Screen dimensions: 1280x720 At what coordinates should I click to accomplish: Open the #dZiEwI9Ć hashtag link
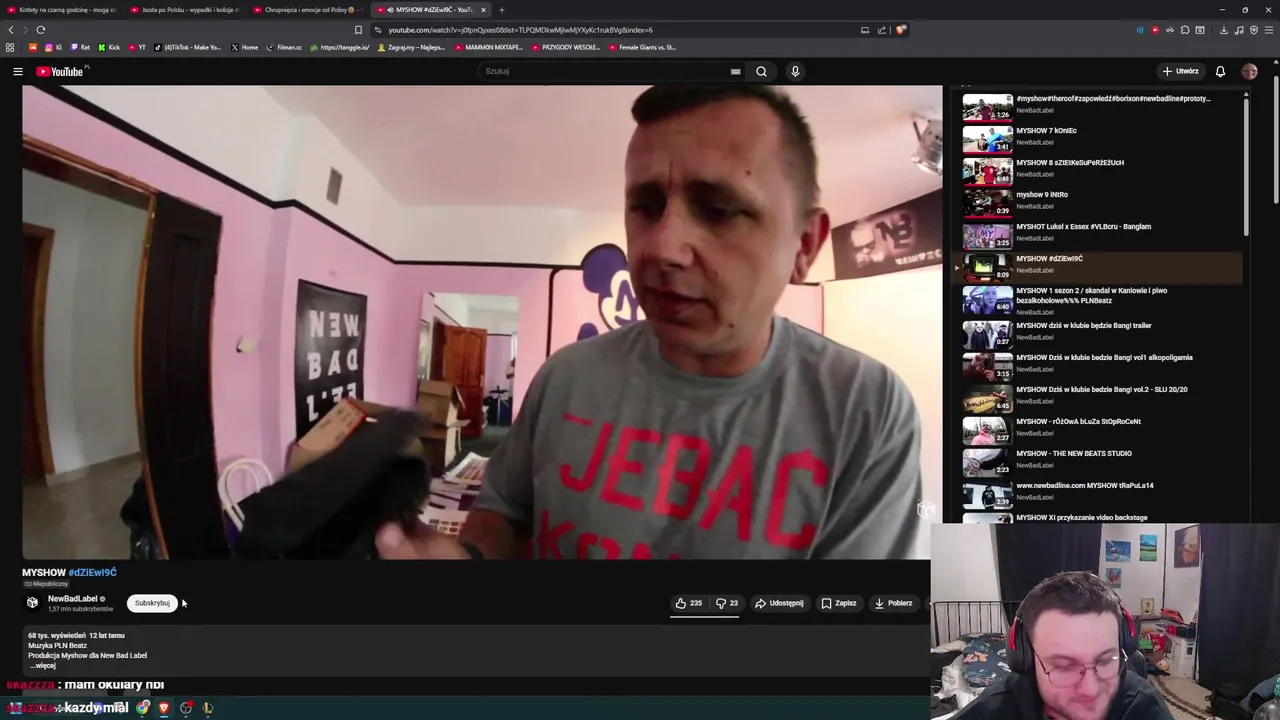point(92,572)
